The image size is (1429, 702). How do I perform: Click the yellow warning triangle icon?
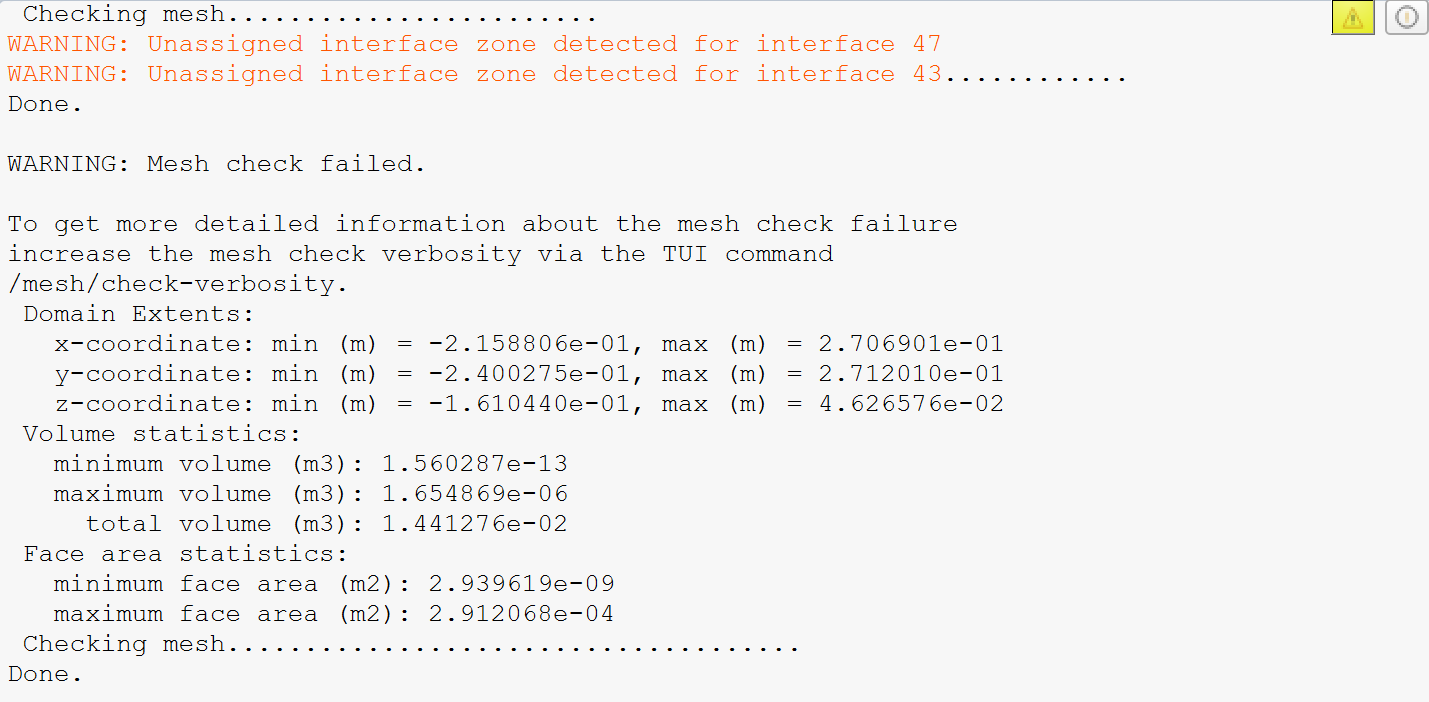pos(1353,18)
